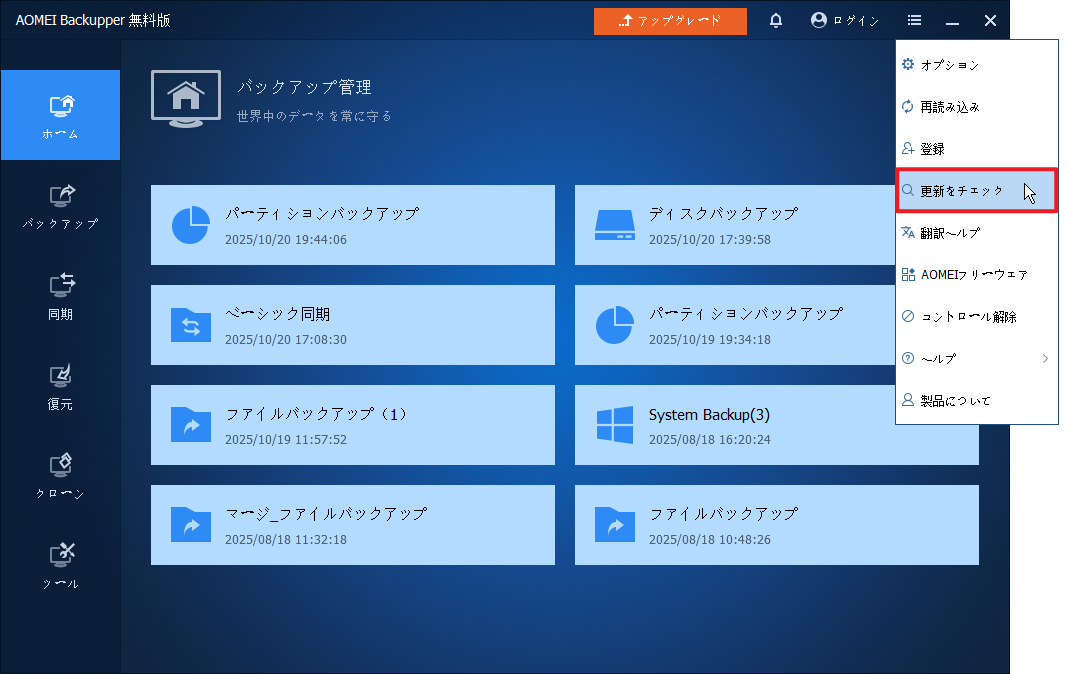Expand the ヘルプ submenu arrow

point(1045,358)
